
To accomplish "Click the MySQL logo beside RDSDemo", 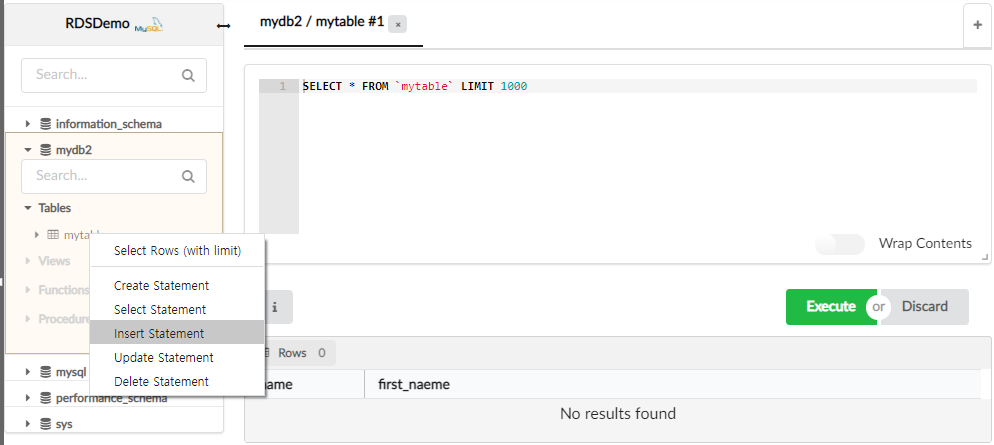I will (149, 26).
